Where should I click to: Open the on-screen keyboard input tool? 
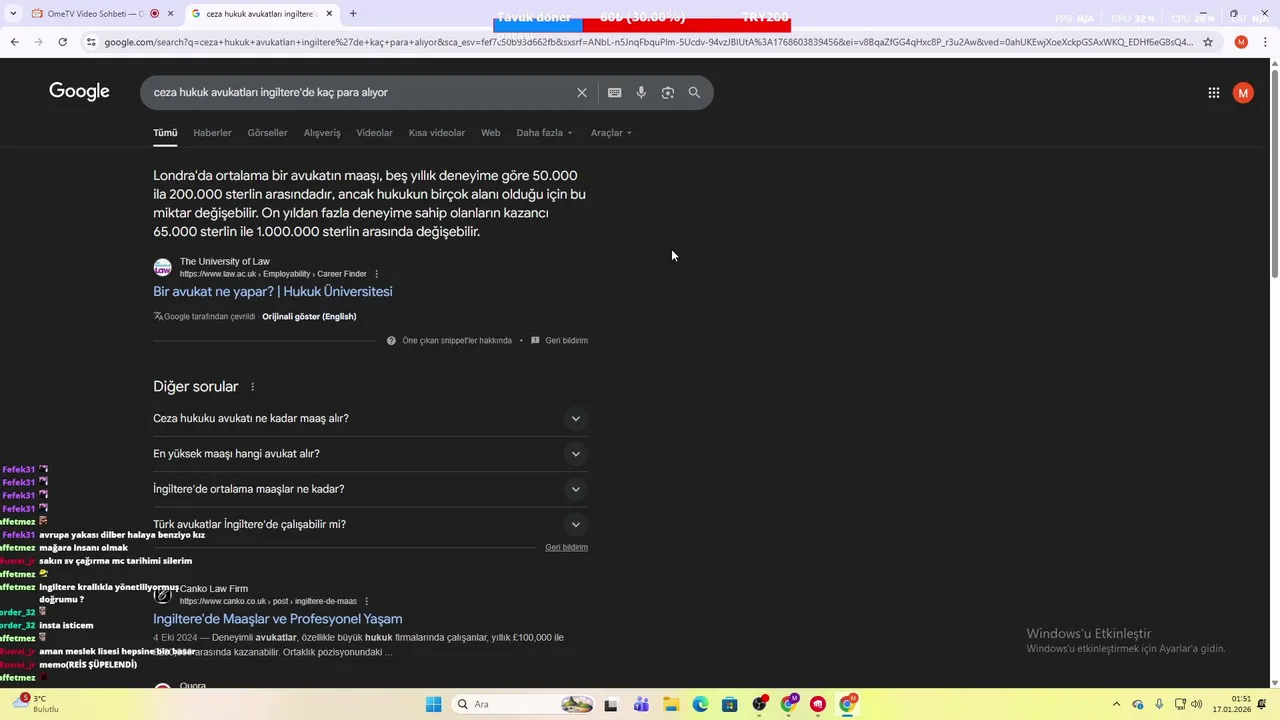pyautogui.click(x=614, y=92)
